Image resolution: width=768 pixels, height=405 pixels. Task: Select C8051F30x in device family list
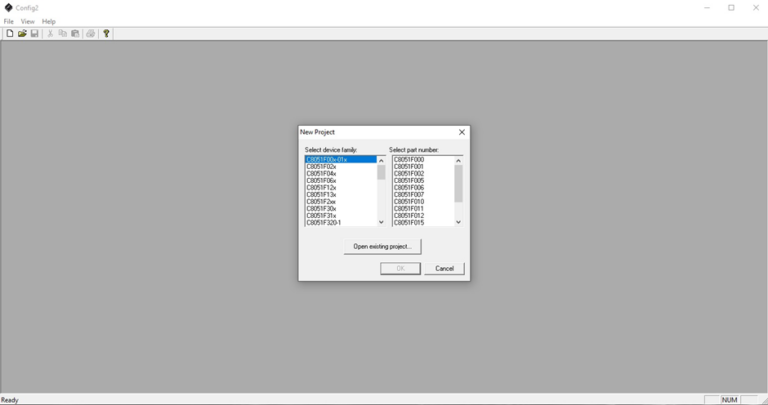(x=321, y=208)
